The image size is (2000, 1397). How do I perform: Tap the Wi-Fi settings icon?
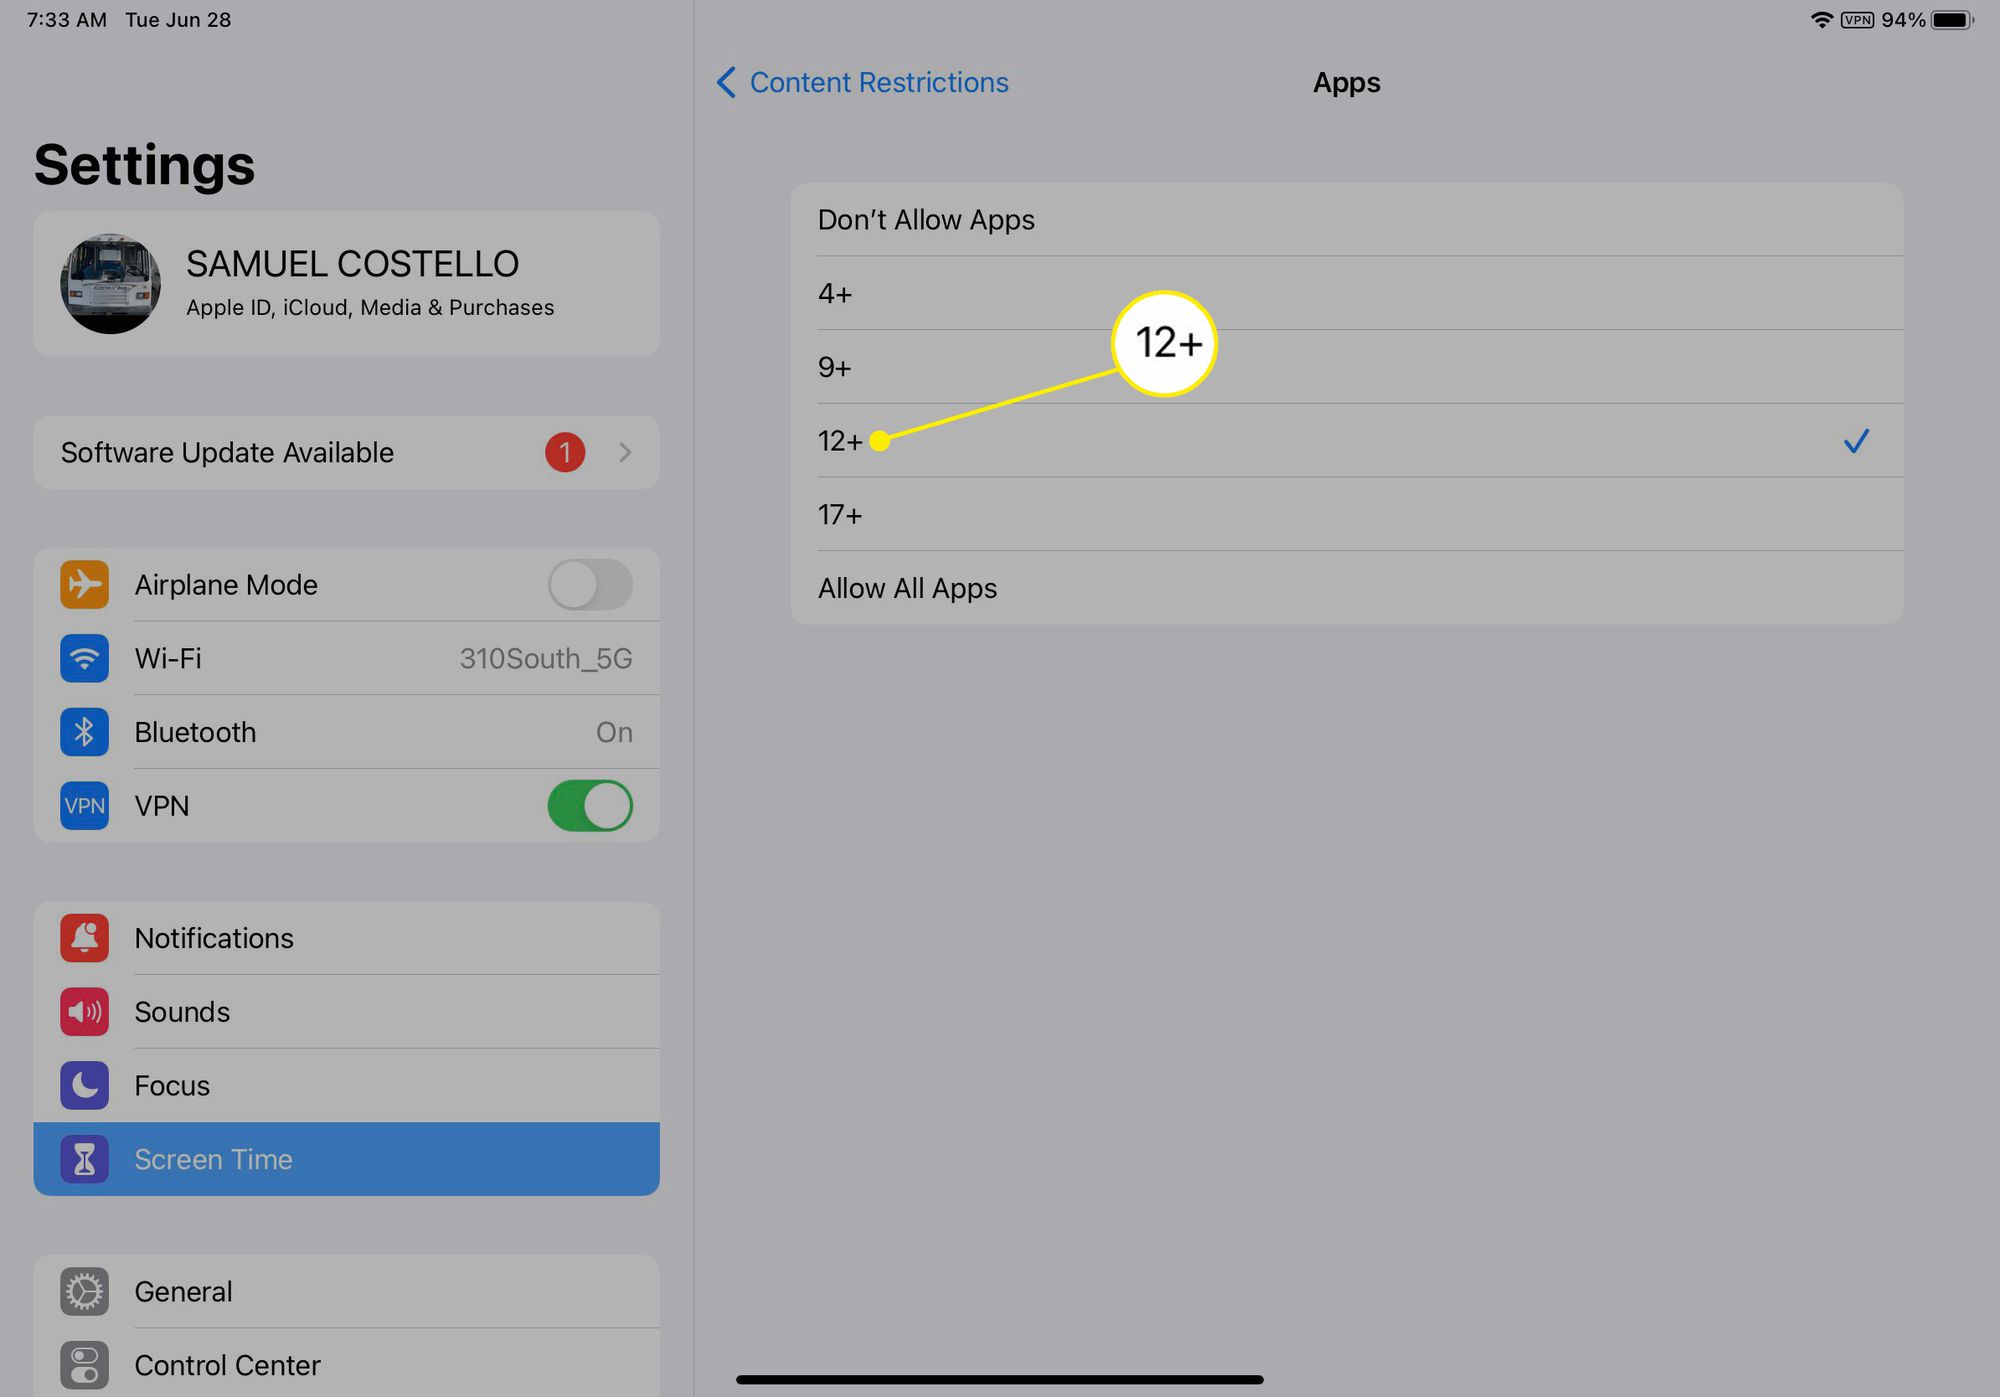[82, 657]
